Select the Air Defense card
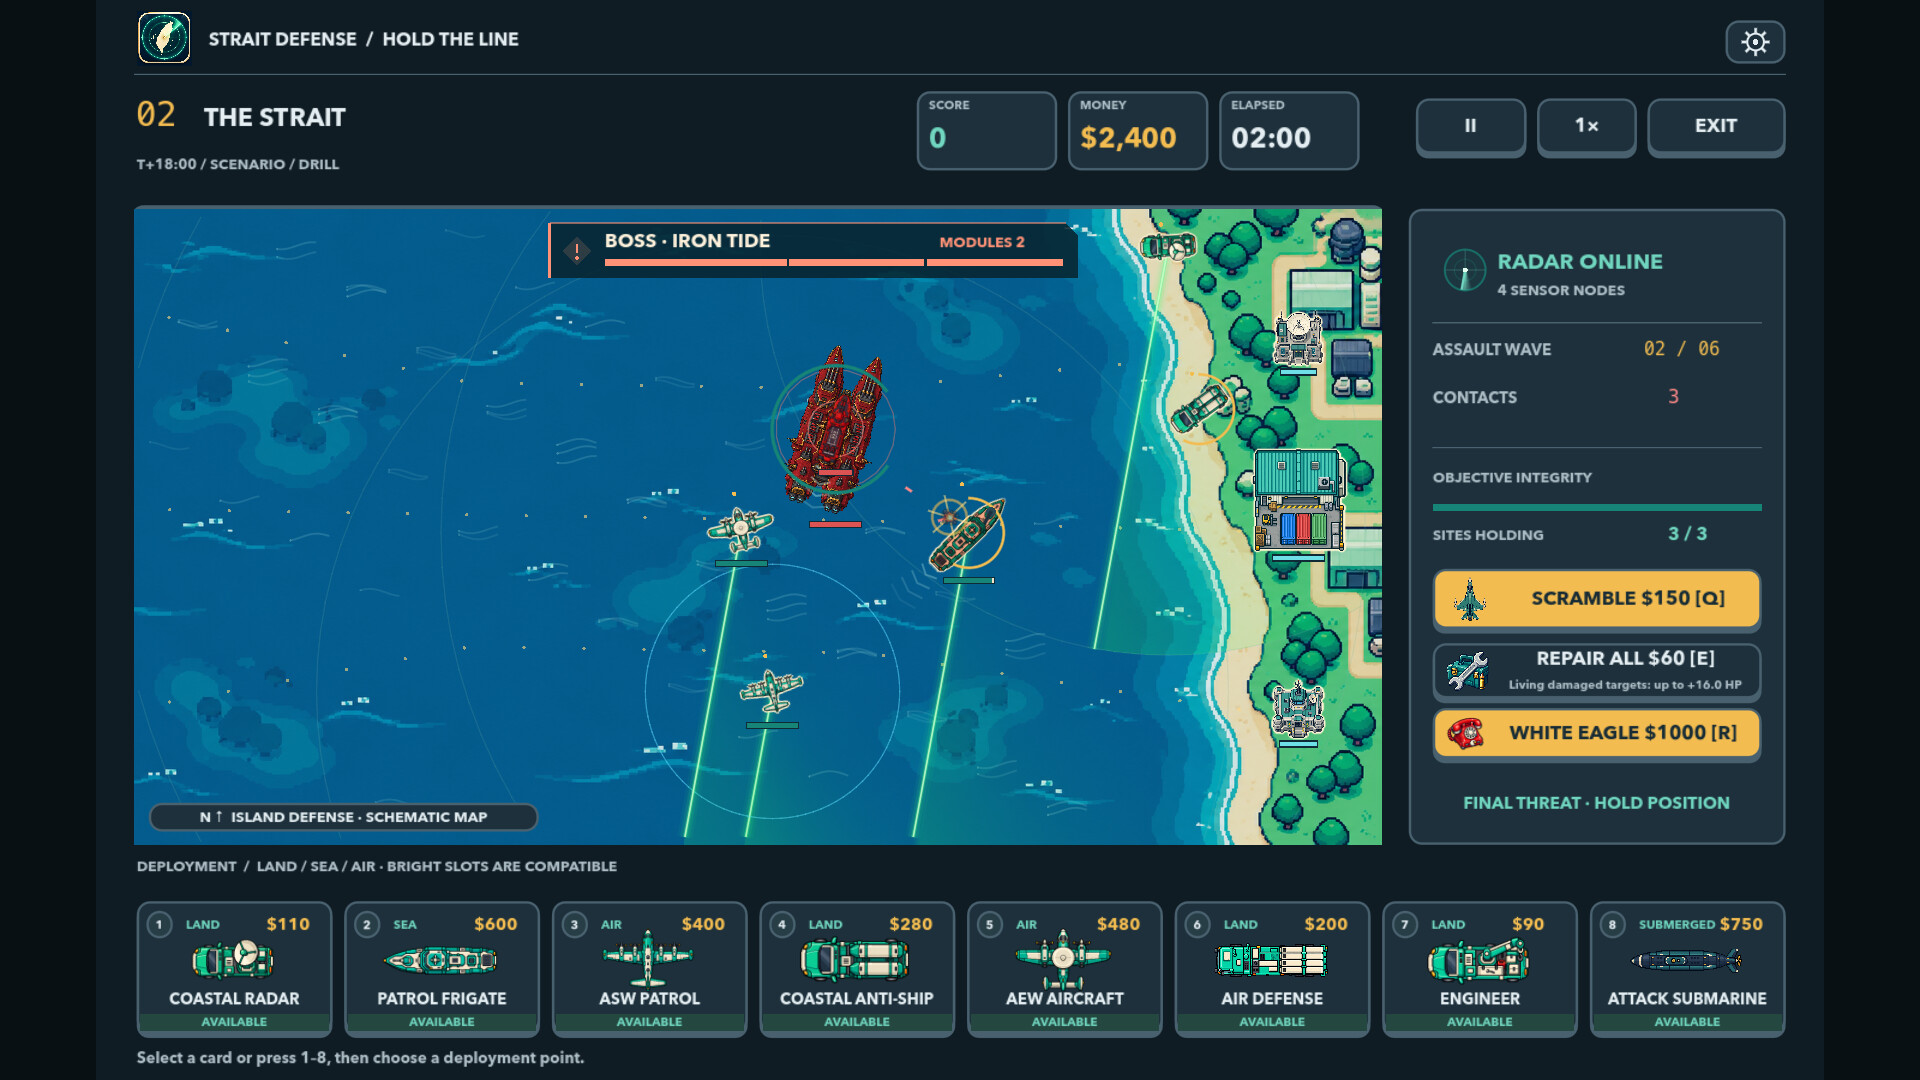 (1272, 969)
